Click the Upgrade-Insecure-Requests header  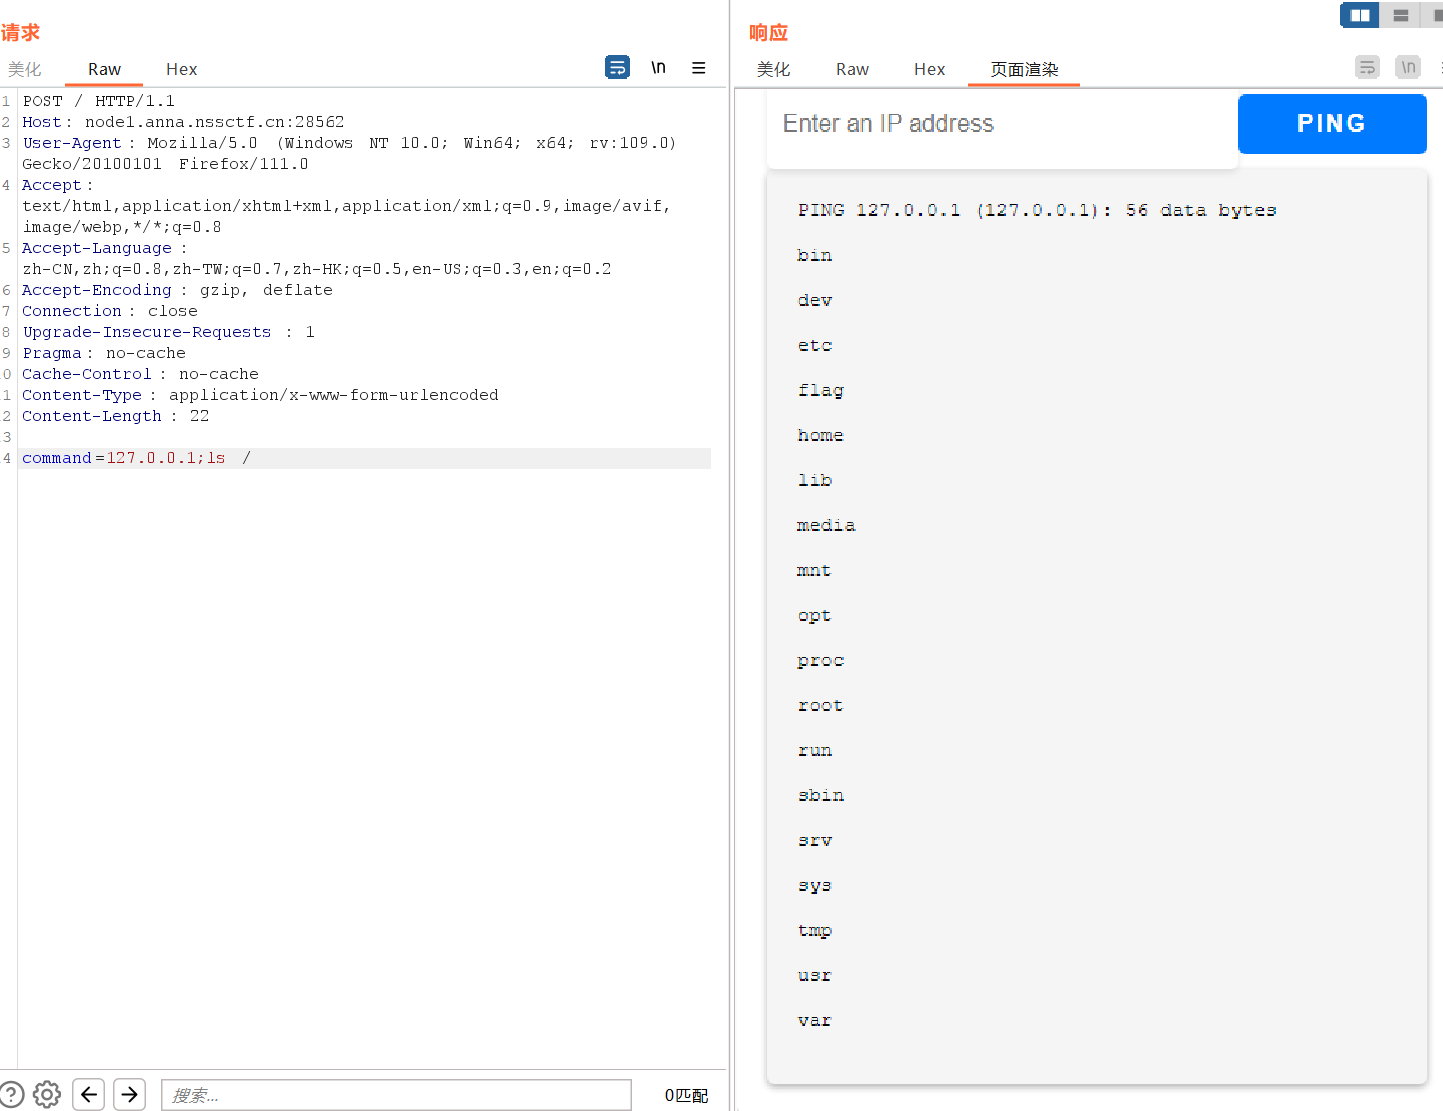[x=168, y=332]
